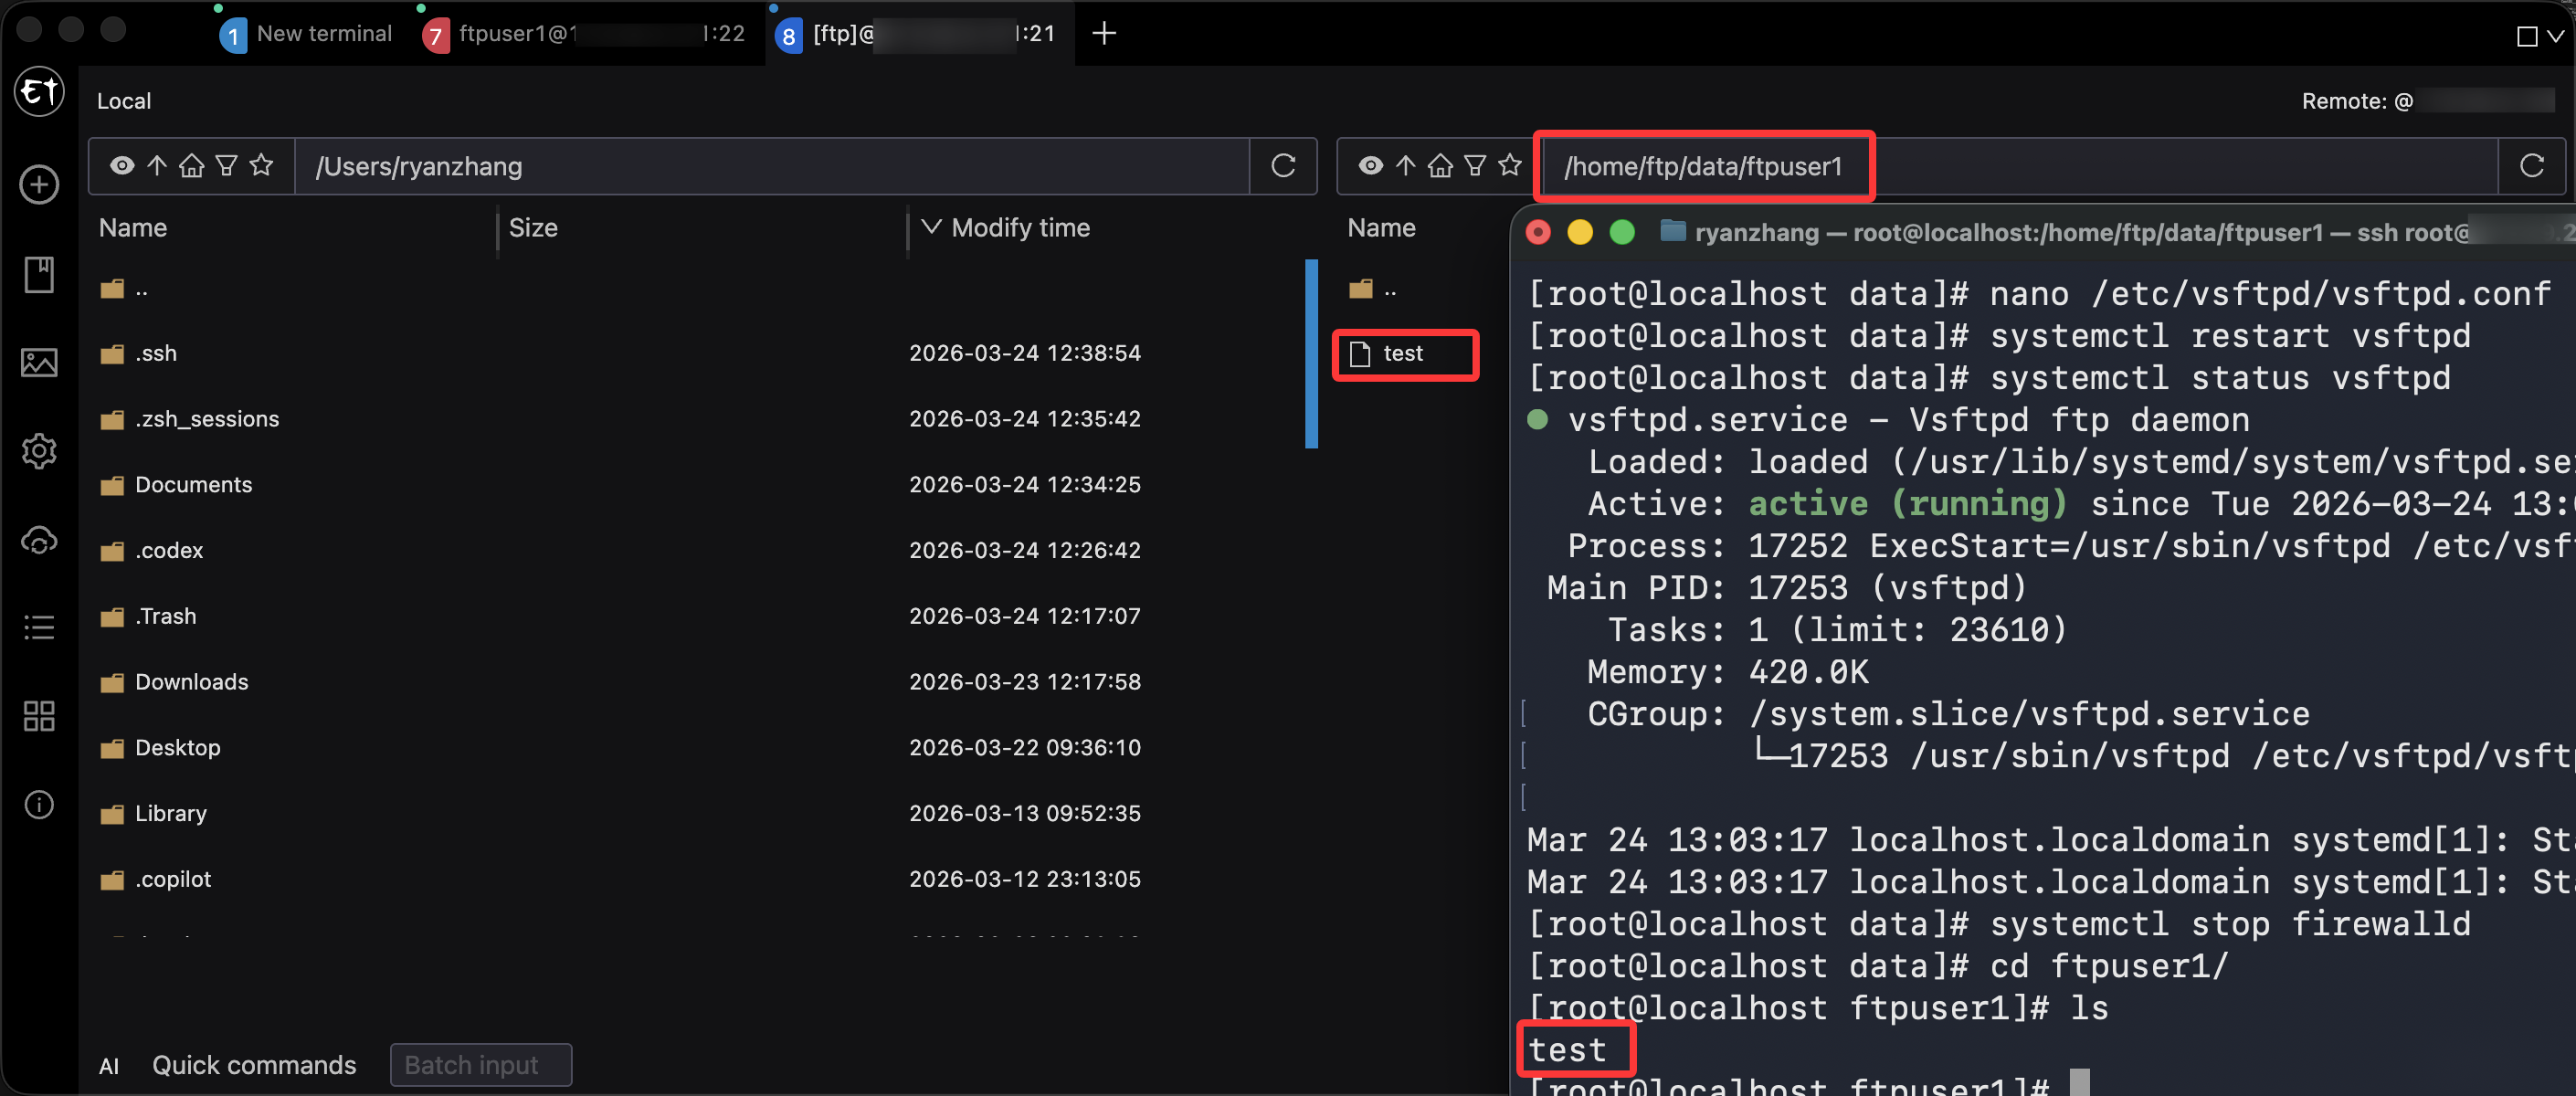Image resolution: width=2576 pixels, height=1096 pixels.
Task: Switch to the New terminal tab
Action: click(305, 34)
